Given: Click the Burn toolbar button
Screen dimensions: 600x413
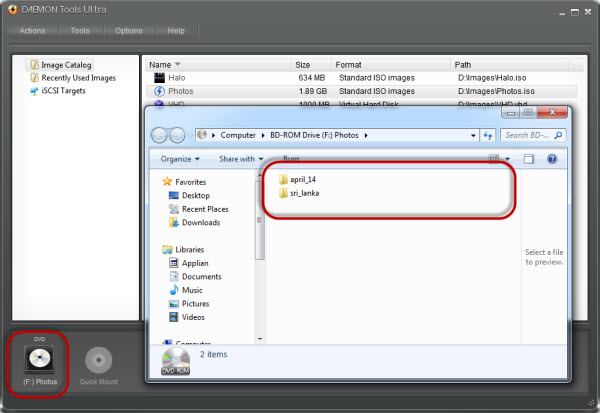Looking at the screenshot, I should pyautogui.click(x=291, y=158).
